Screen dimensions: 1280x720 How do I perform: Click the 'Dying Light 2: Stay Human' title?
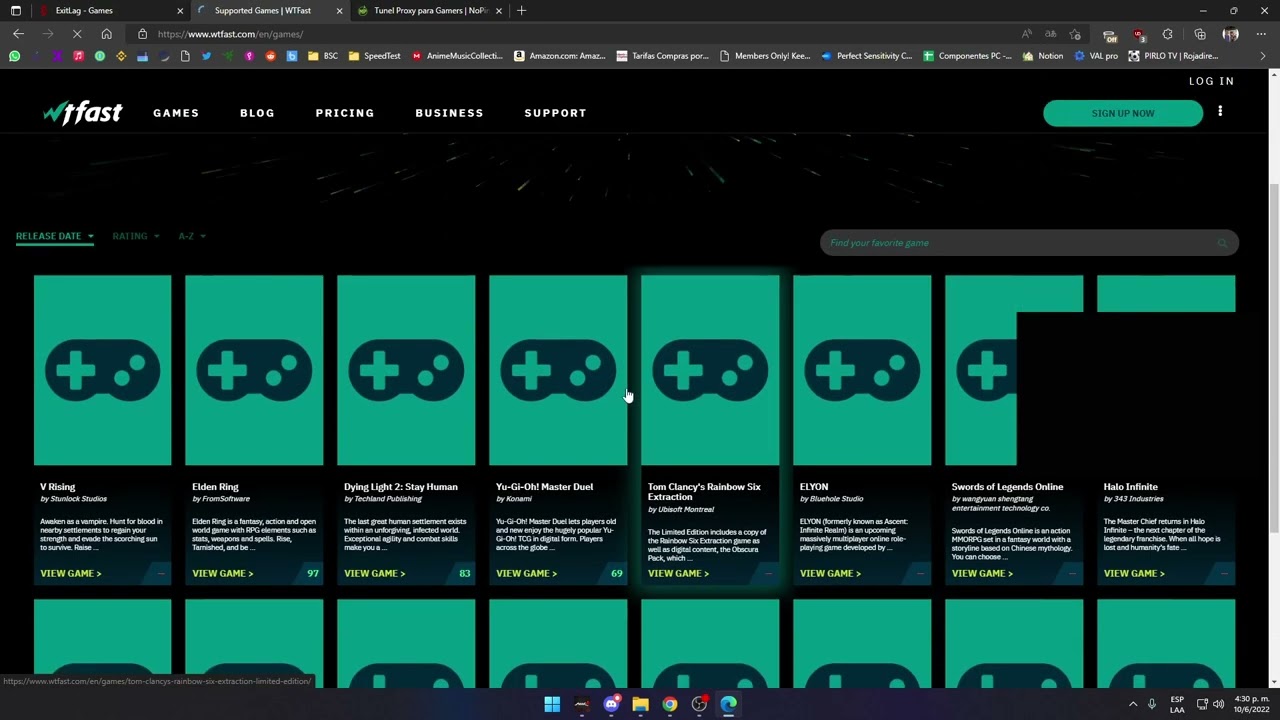click(x=401, y=487)
